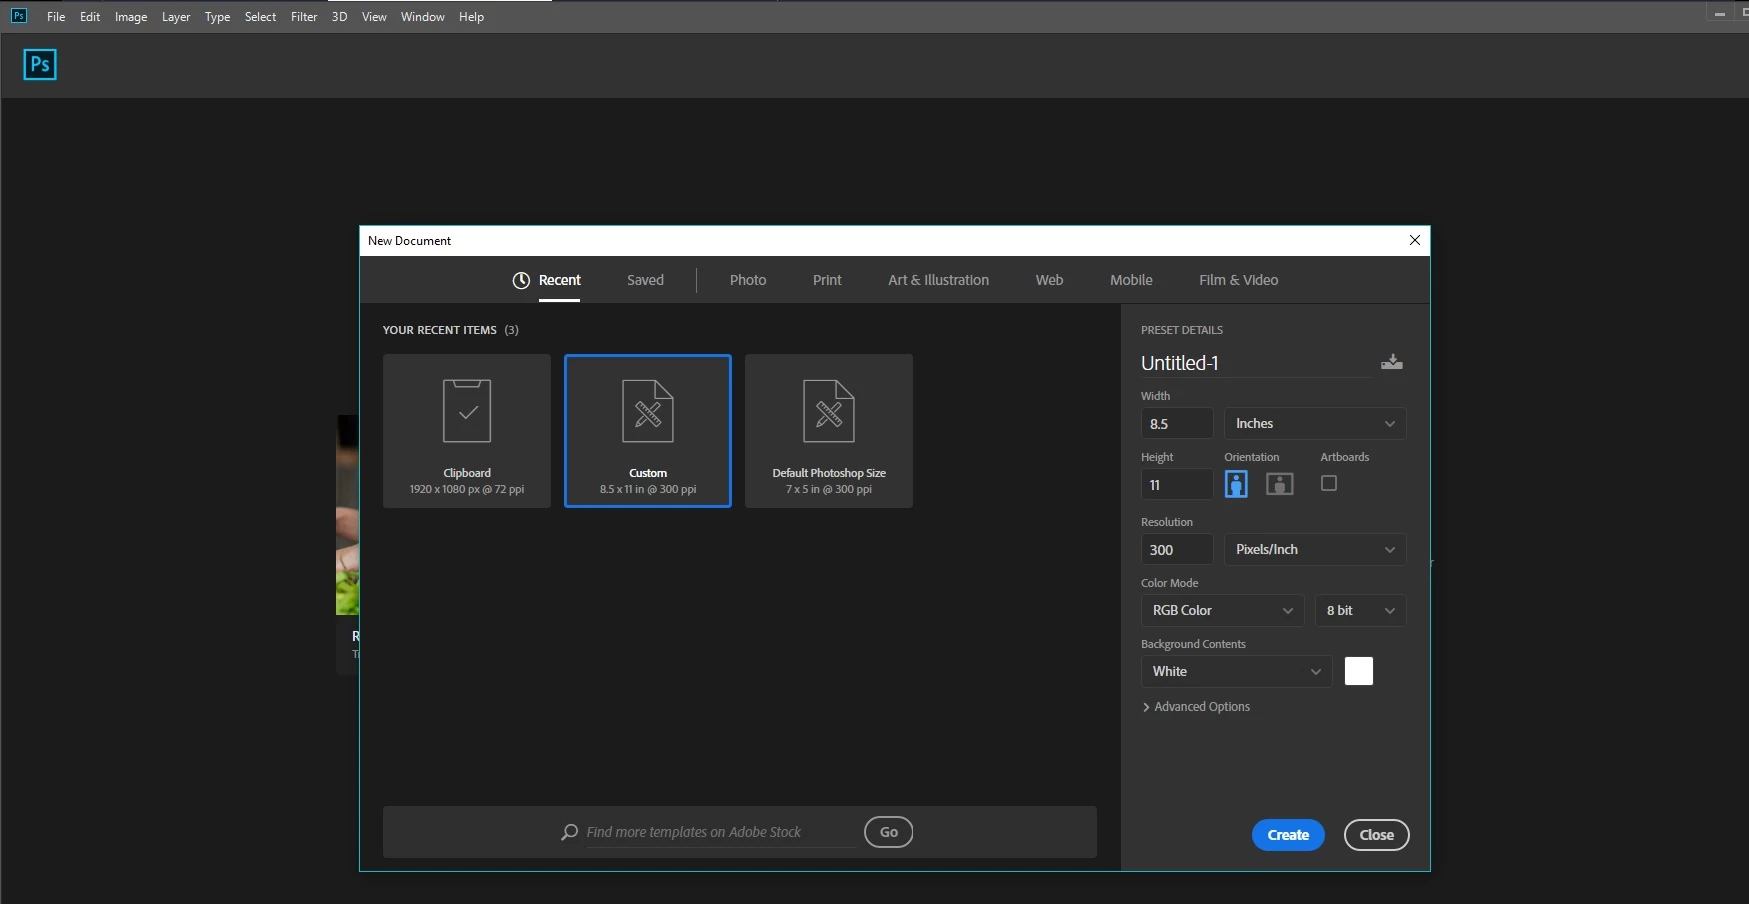Viewport: 1749px width, 904px height.
Task: Click the Recent clock icon
Action: 521,281
